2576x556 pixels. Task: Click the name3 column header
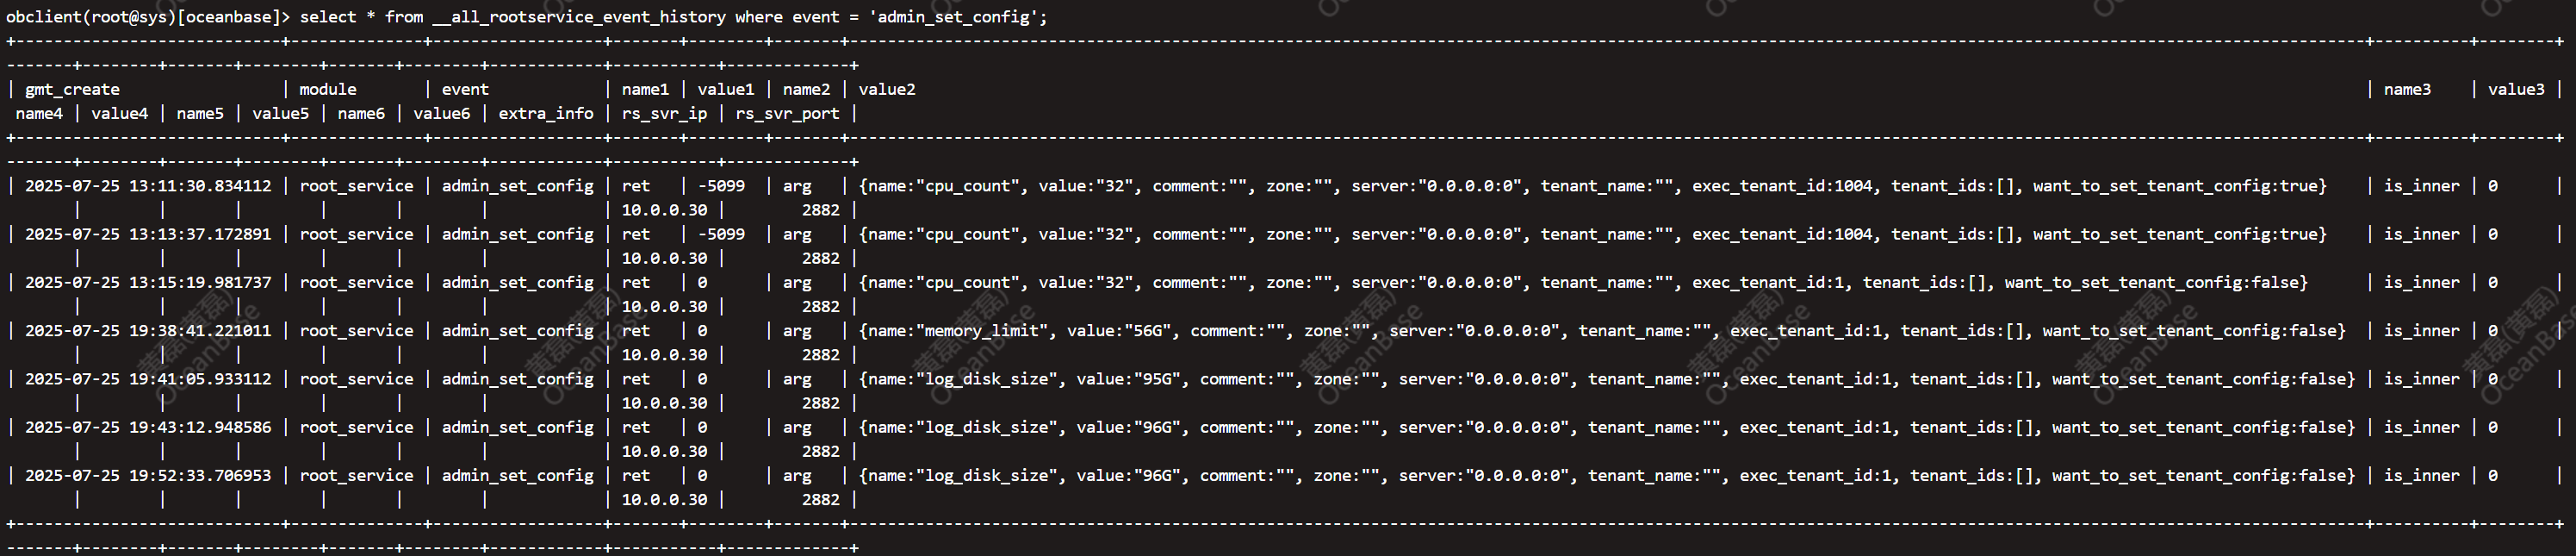pos(2407,90)
